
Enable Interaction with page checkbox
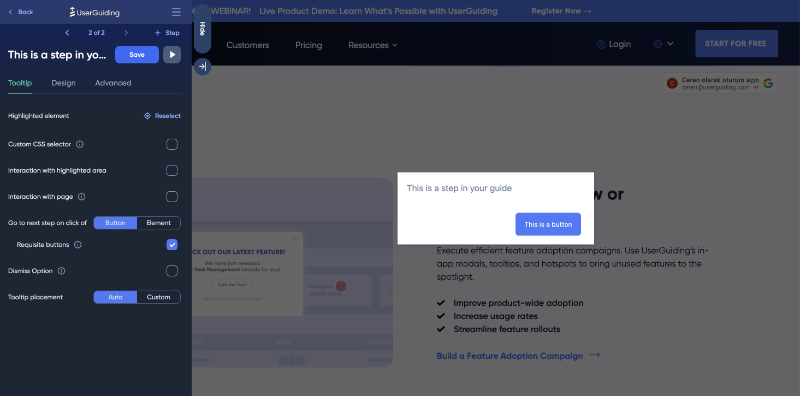coord(172,196)
